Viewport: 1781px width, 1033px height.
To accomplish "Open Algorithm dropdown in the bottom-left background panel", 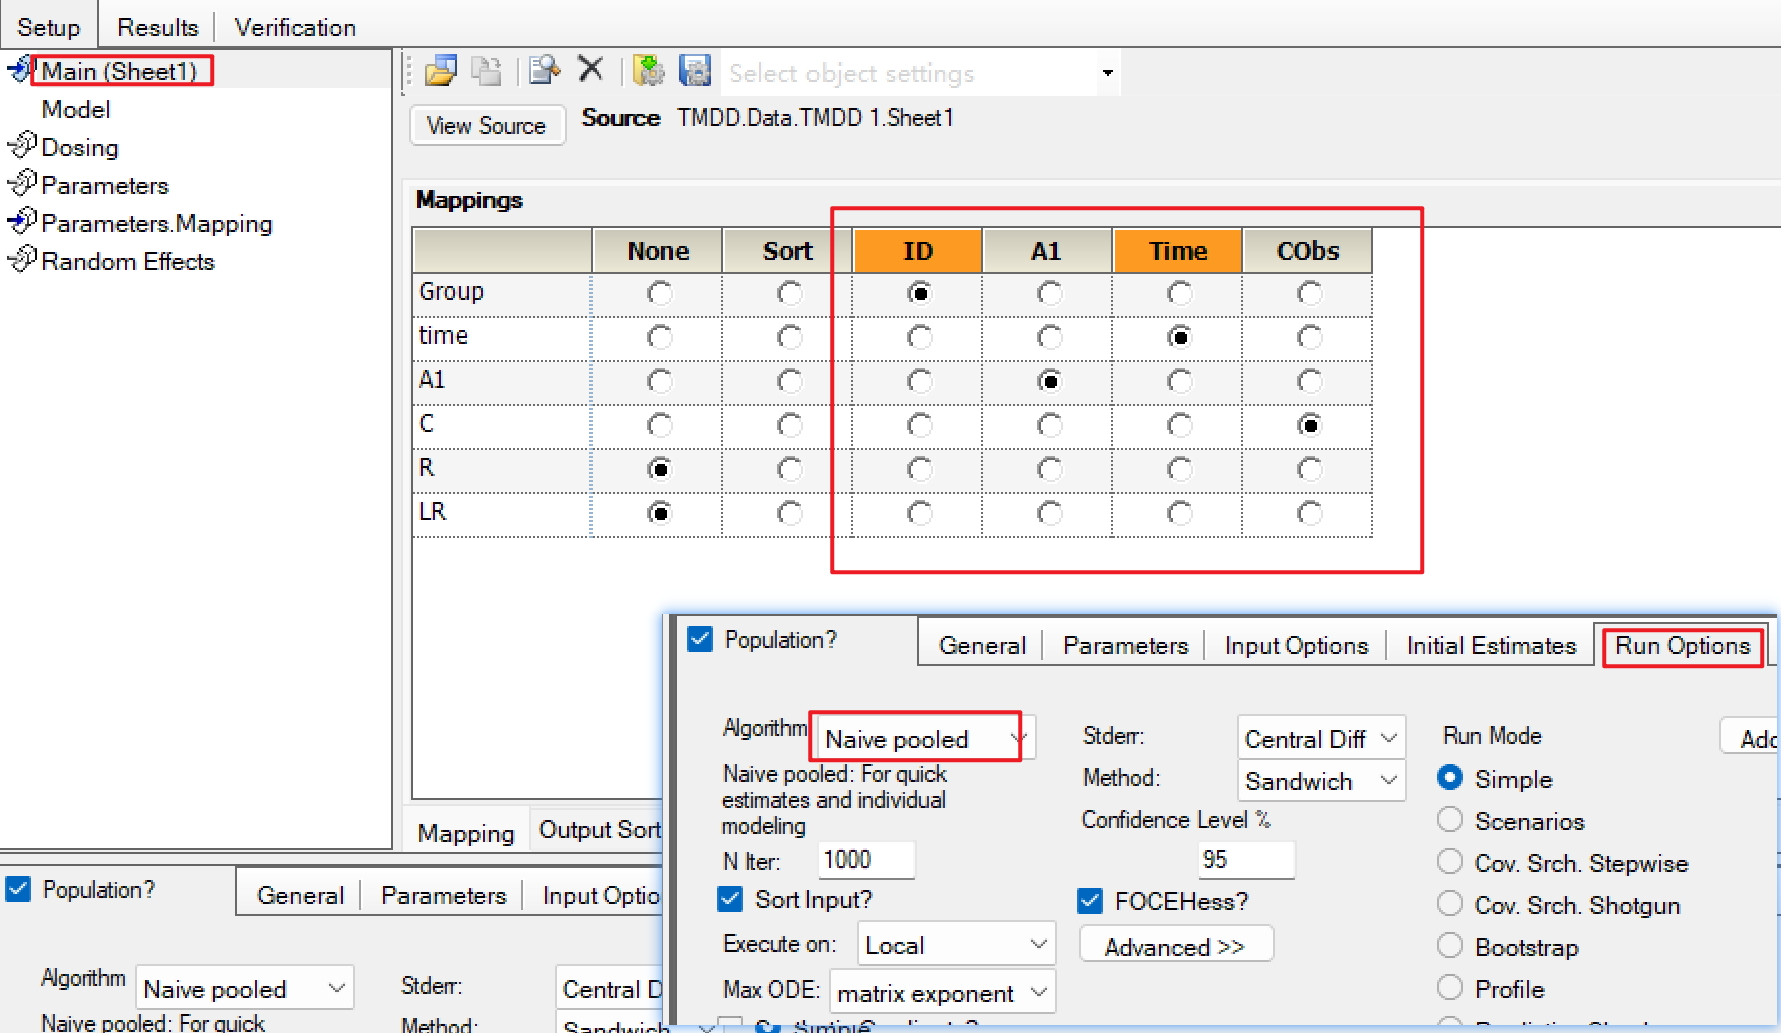I will (x=245, y=988).
